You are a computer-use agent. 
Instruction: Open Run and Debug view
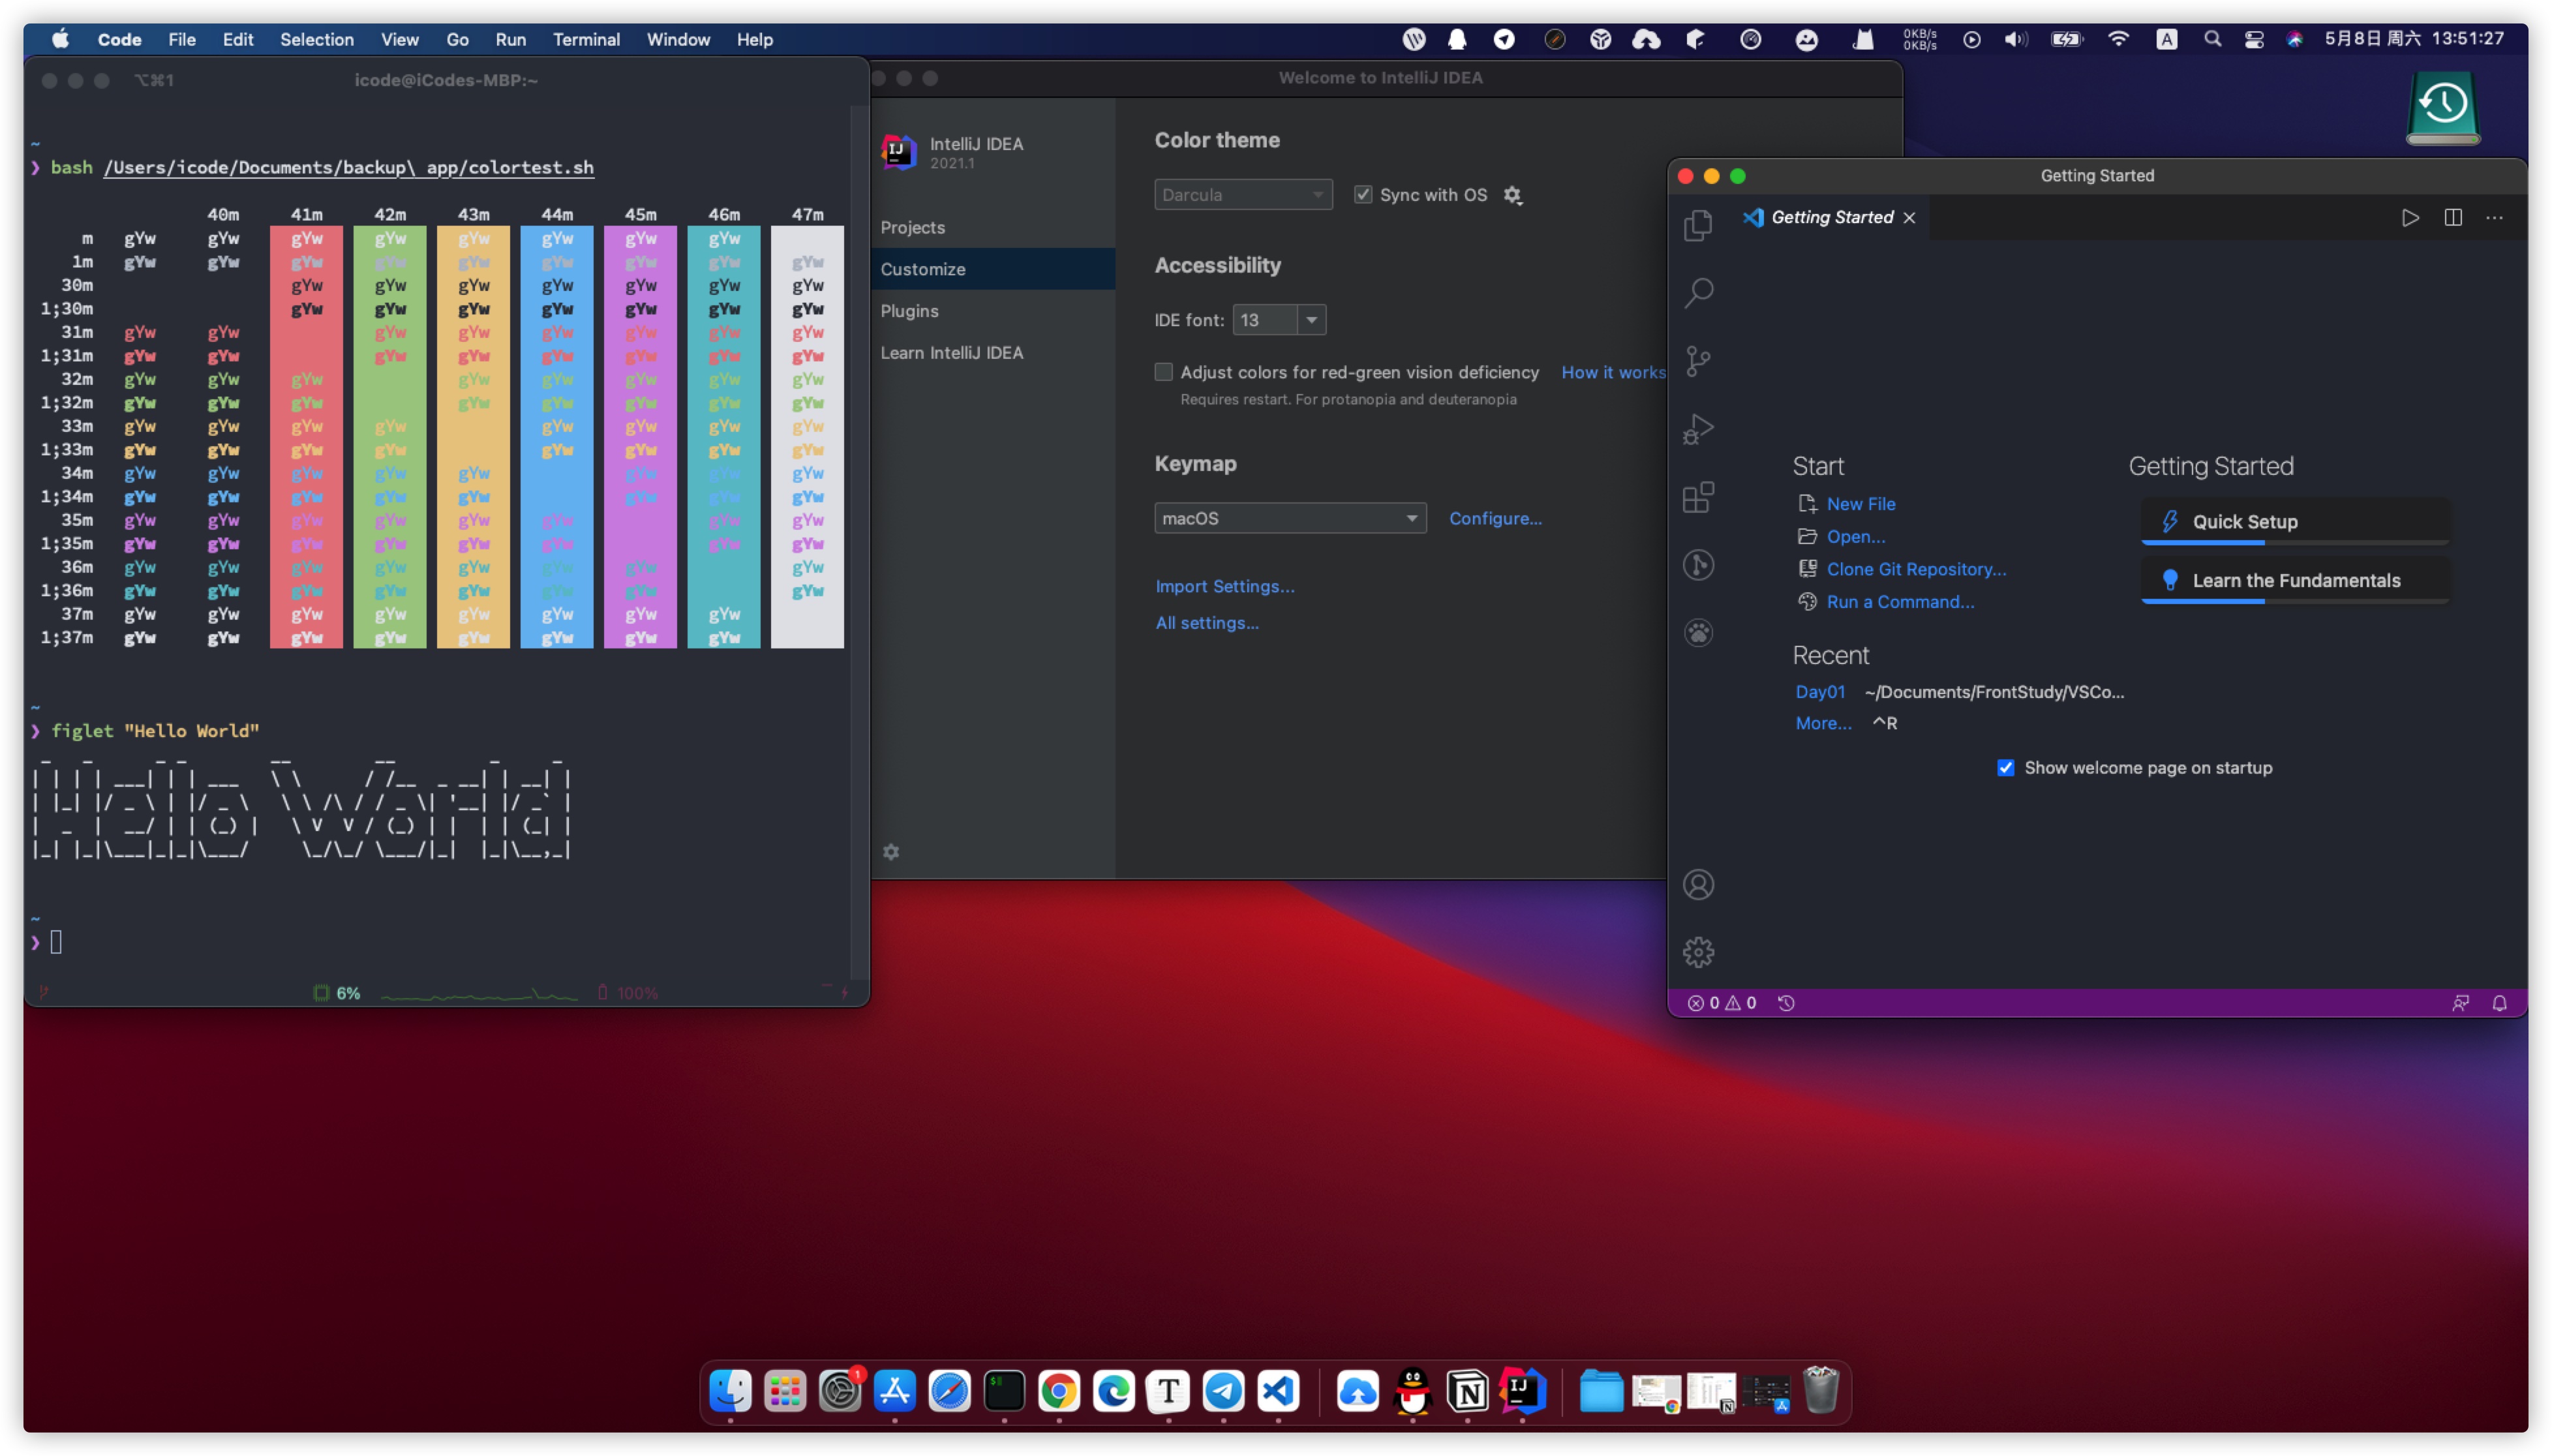click(1697, 429)
